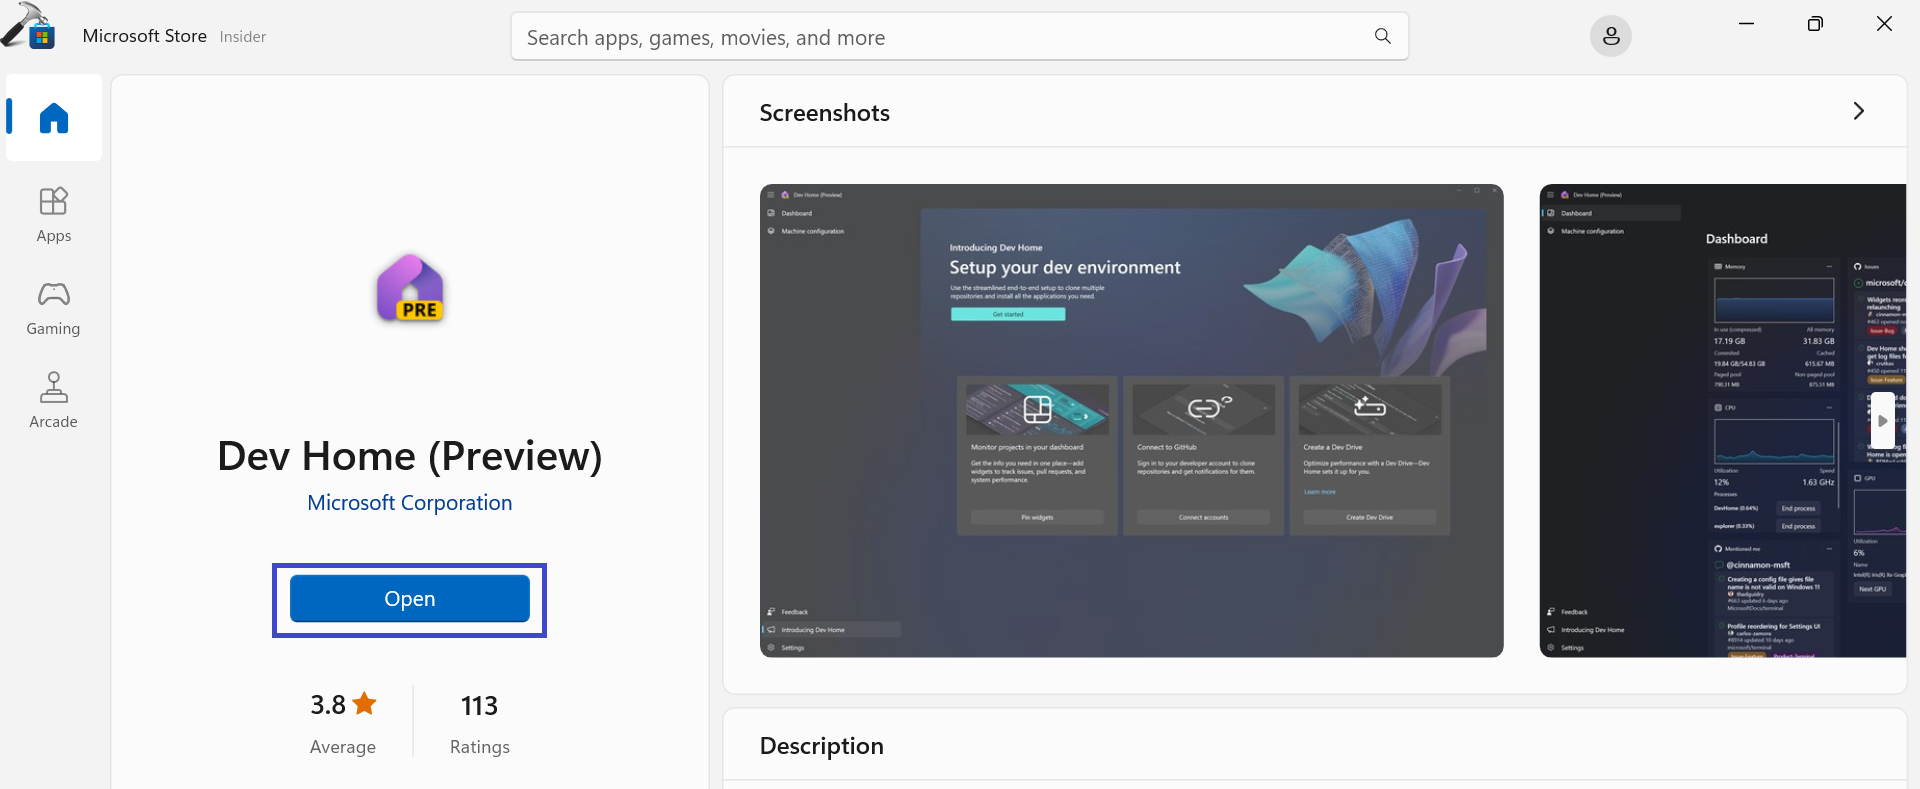This screenshot has width=1920, height=789.
Task: Open the Arcade section in the sidebar
Action: click(54, 400)
